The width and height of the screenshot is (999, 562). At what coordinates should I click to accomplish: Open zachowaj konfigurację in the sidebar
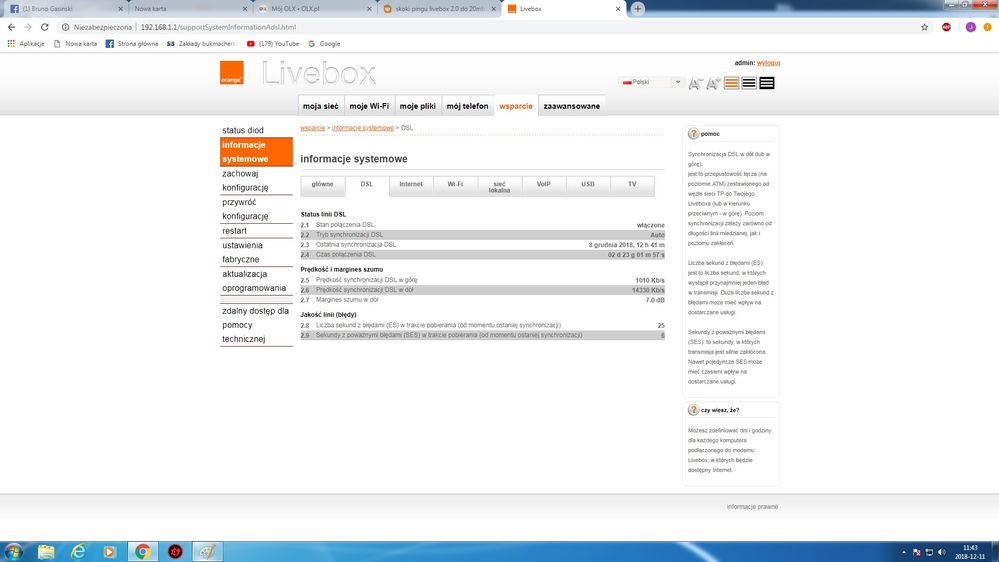[x=256, y=180]
